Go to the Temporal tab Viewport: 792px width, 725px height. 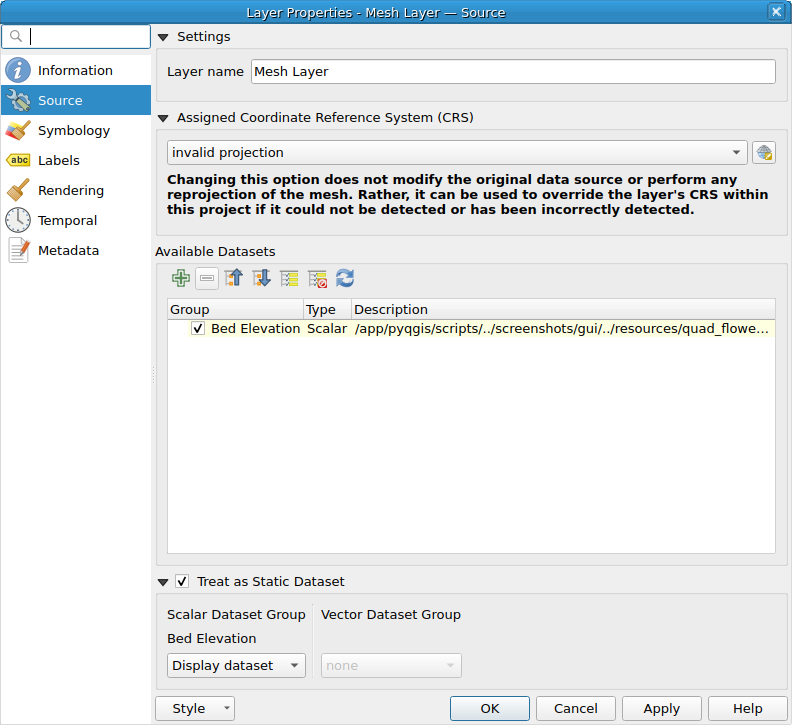[67, 221]
